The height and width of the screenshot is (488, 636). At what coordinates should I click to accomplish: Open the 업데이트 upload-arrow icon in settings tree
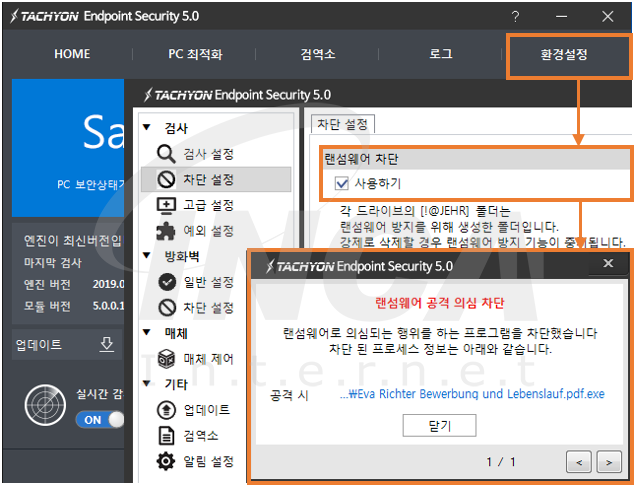[x=166, y=410]
